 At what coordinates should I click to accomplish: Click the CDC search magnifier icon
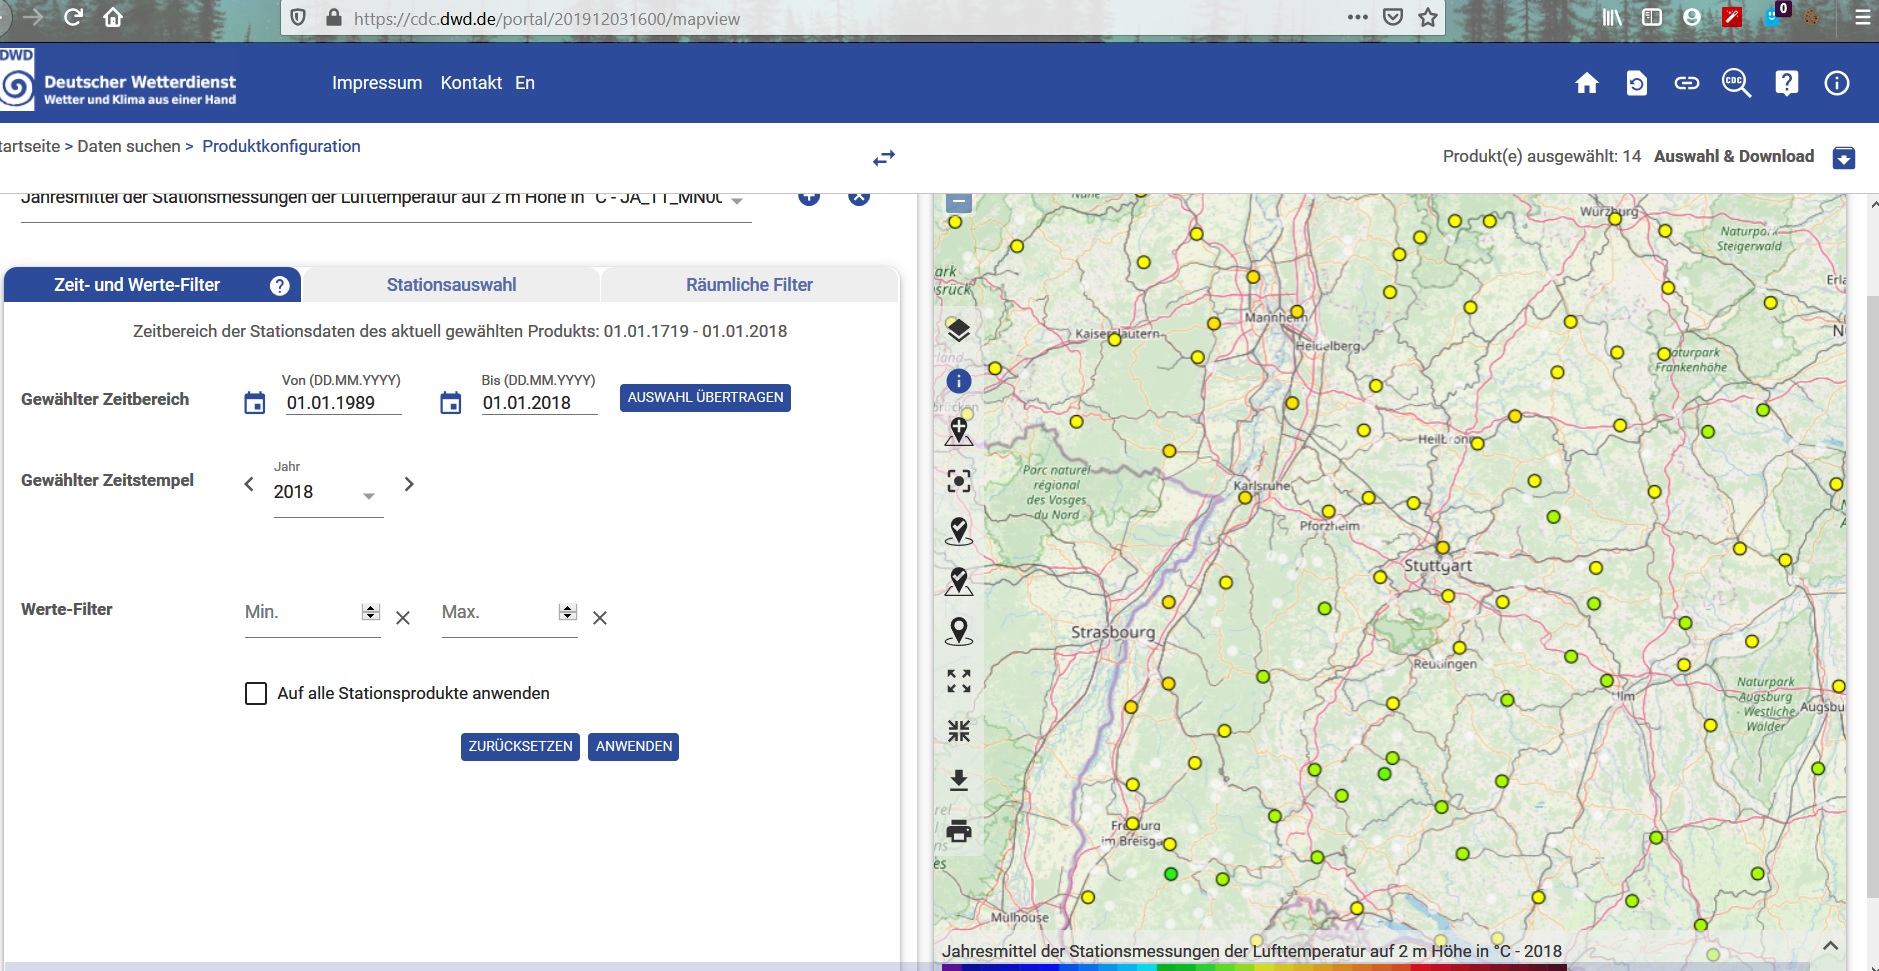[1736, 83]
